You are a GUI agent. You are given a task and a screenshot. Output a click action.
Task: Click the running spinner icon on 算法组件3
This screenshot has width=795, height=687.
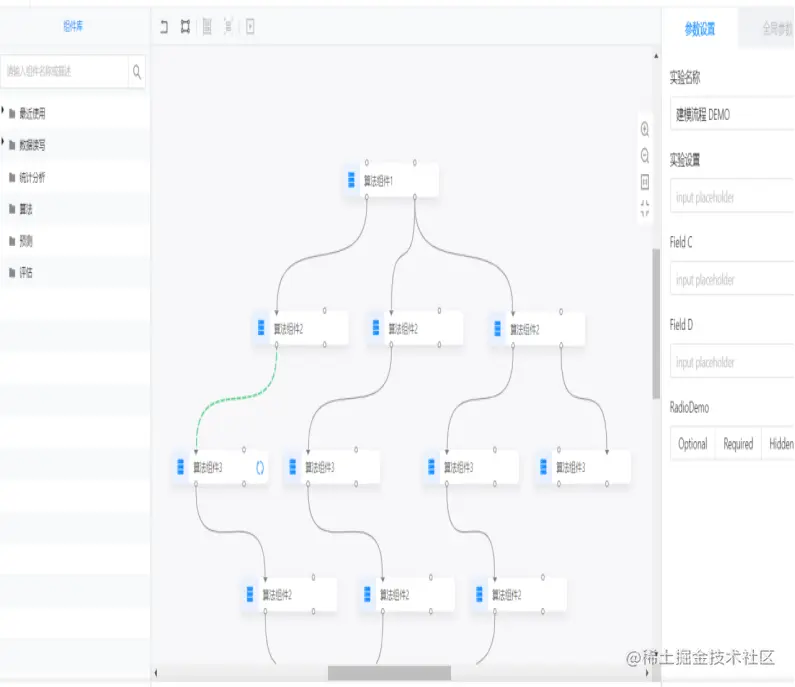pyautogui.click(x=260, y=467)
